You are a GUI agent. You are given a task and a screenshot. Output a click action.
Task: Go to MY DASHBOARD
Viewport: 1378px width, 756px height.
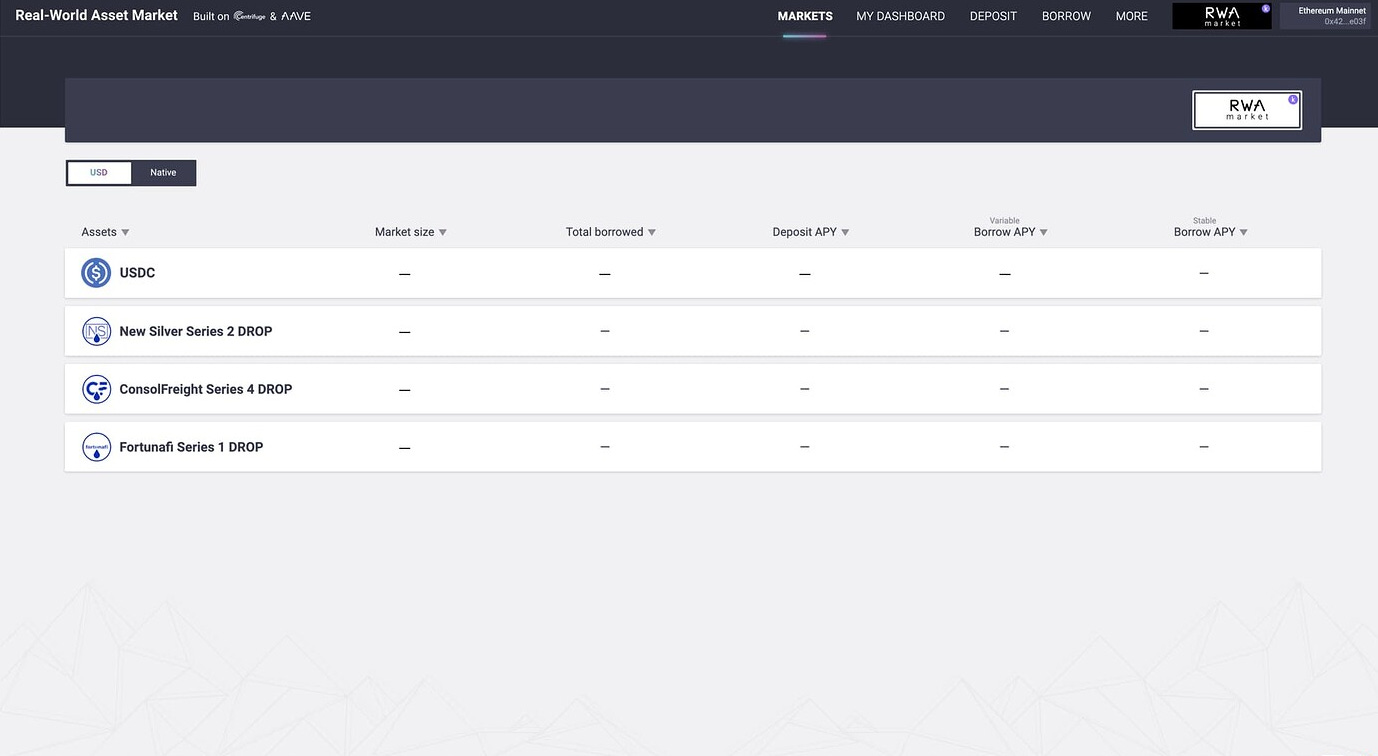[901, 16]
